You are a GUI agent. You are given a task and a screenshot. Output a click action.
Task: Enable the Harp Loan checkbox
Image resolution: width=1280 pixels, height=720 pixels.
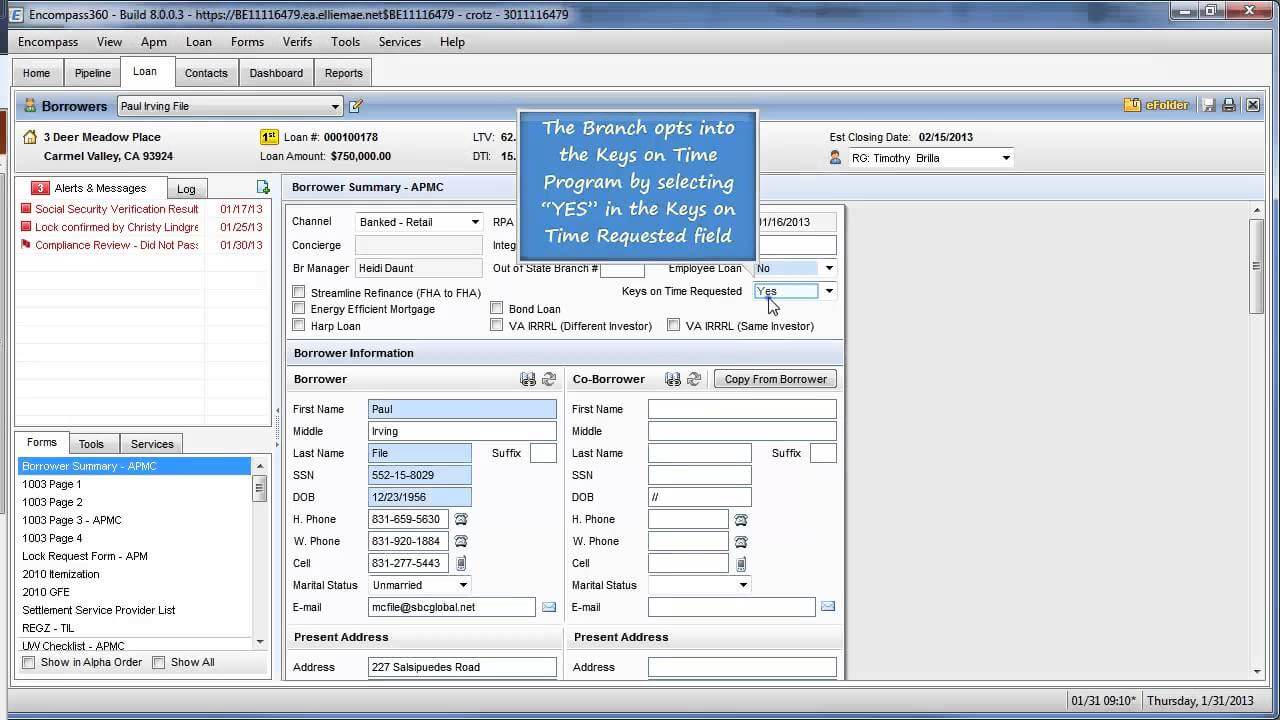pyautogui.click(x=299, y=325)
